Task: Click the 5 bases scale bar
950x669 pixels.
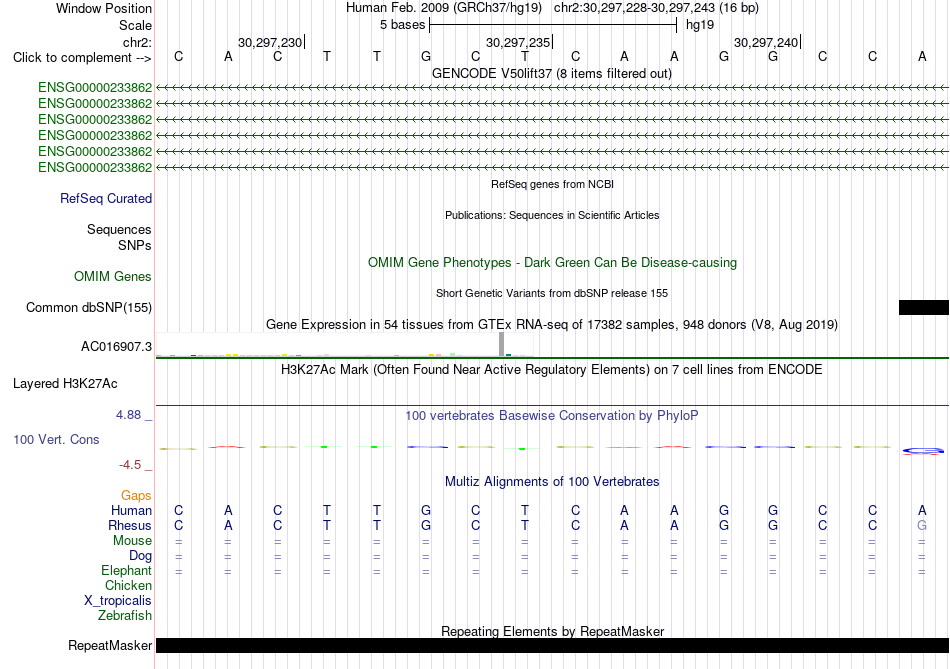Action: pos(553,25)
